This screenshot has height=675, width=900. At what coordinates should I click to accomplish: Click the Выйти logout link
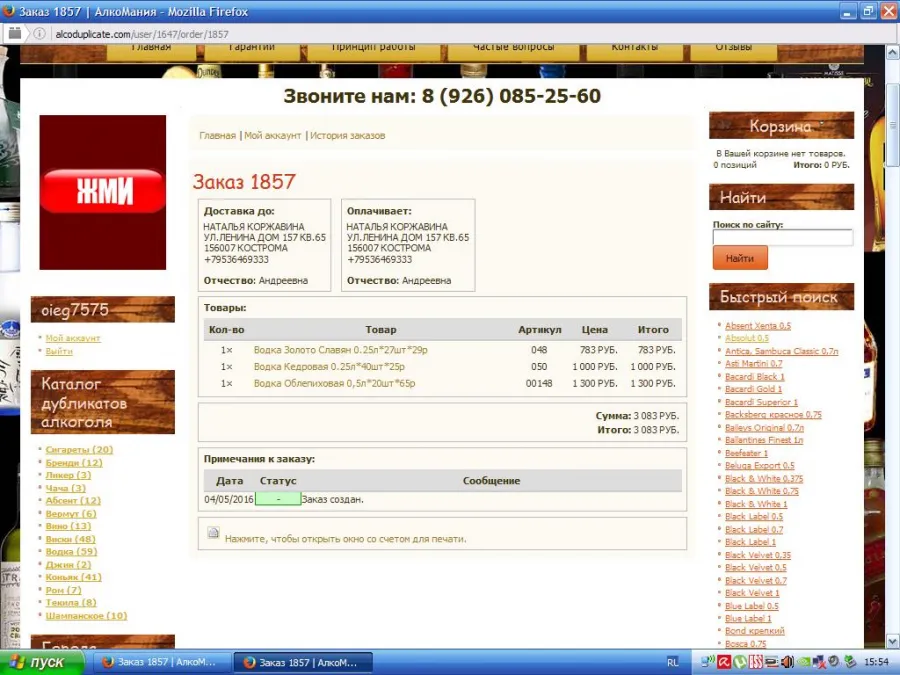pyautogui.click(x=59, y=351)
